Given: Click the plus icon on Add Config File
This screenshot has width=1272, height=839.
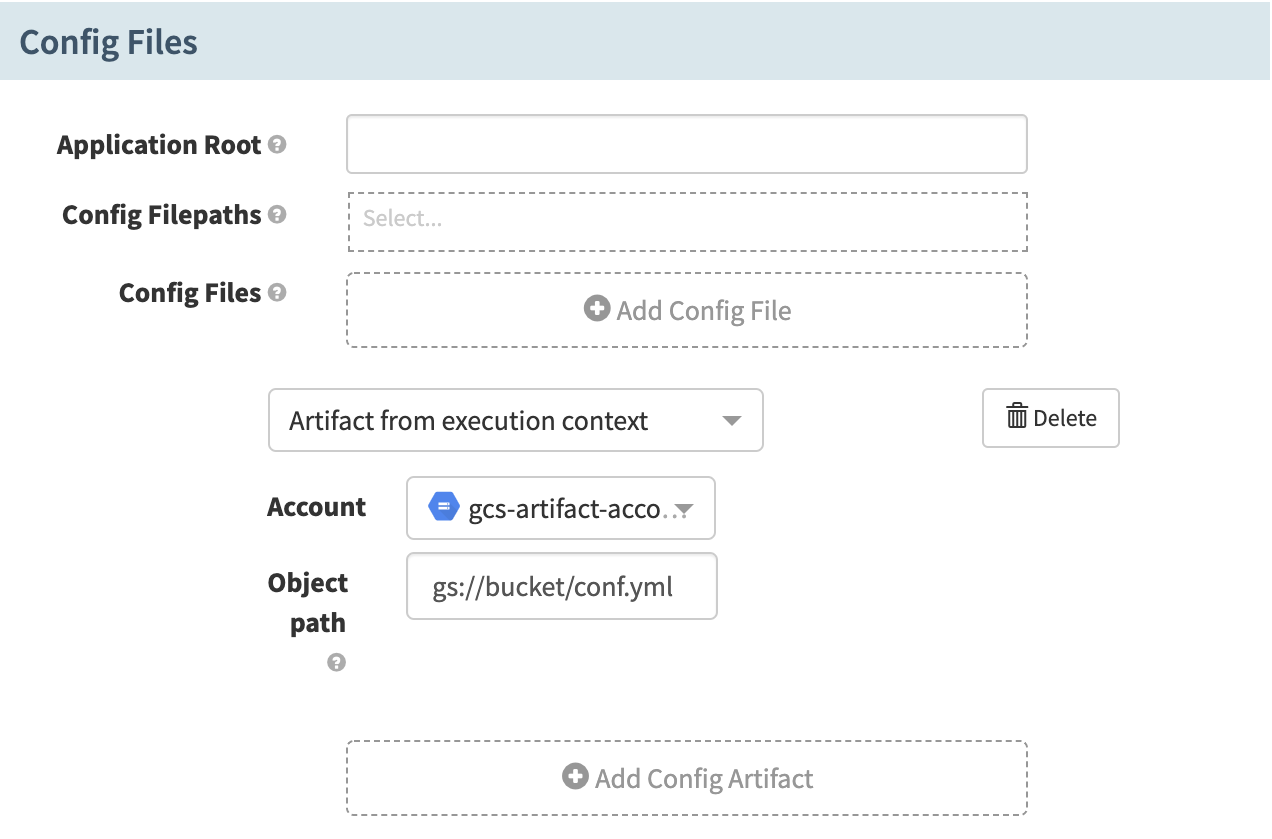Looking at the screenshot, I should tap(597, 309).
